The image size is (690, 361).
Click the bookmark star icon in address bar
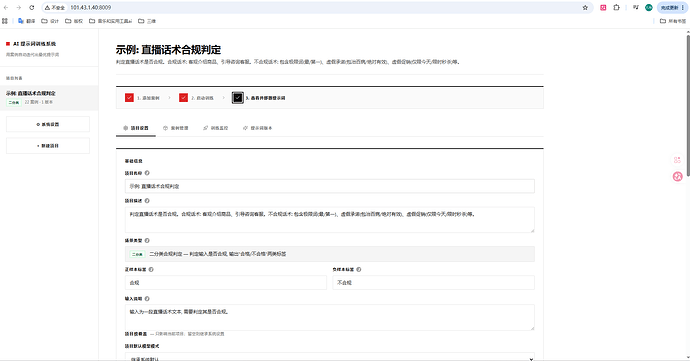point(585,7)
